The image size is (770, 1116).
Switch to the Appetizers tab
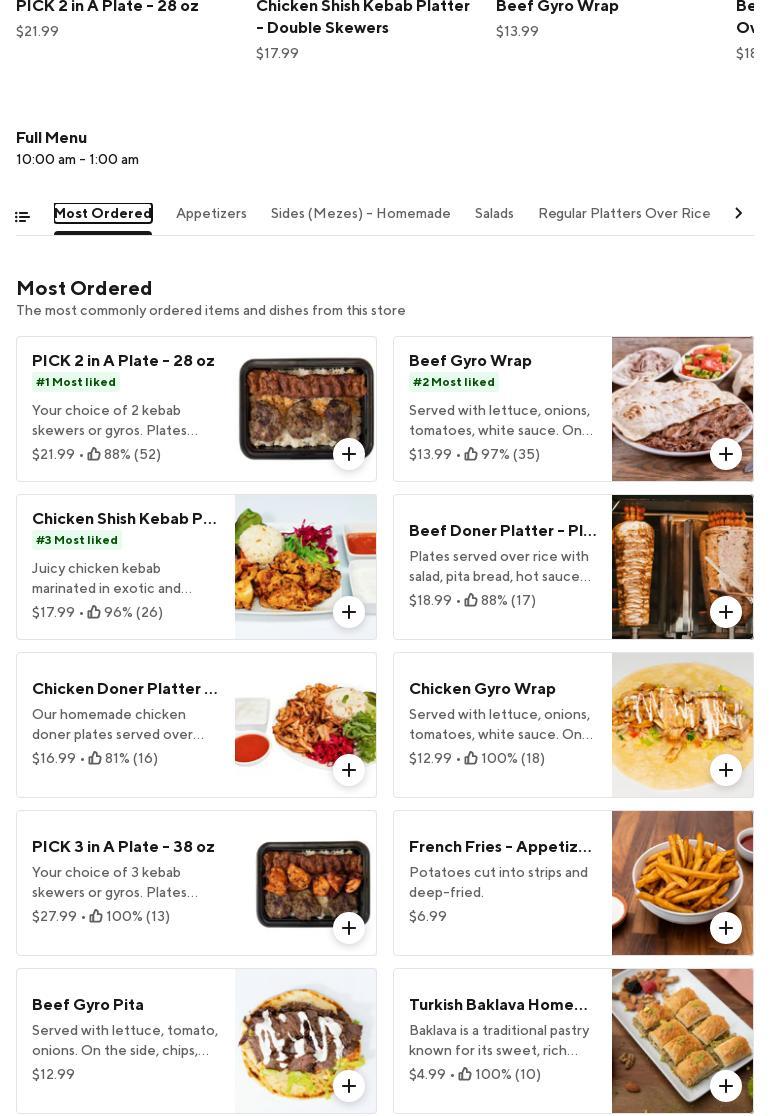pos(211,214)
